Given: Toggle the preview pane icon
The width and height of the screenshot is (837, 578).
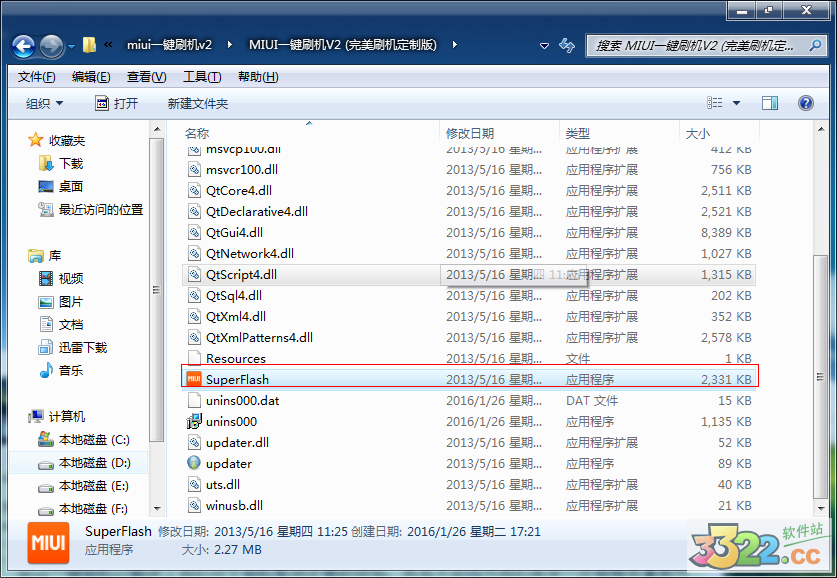Looking at the screenshot, I should tap(770, 103).
